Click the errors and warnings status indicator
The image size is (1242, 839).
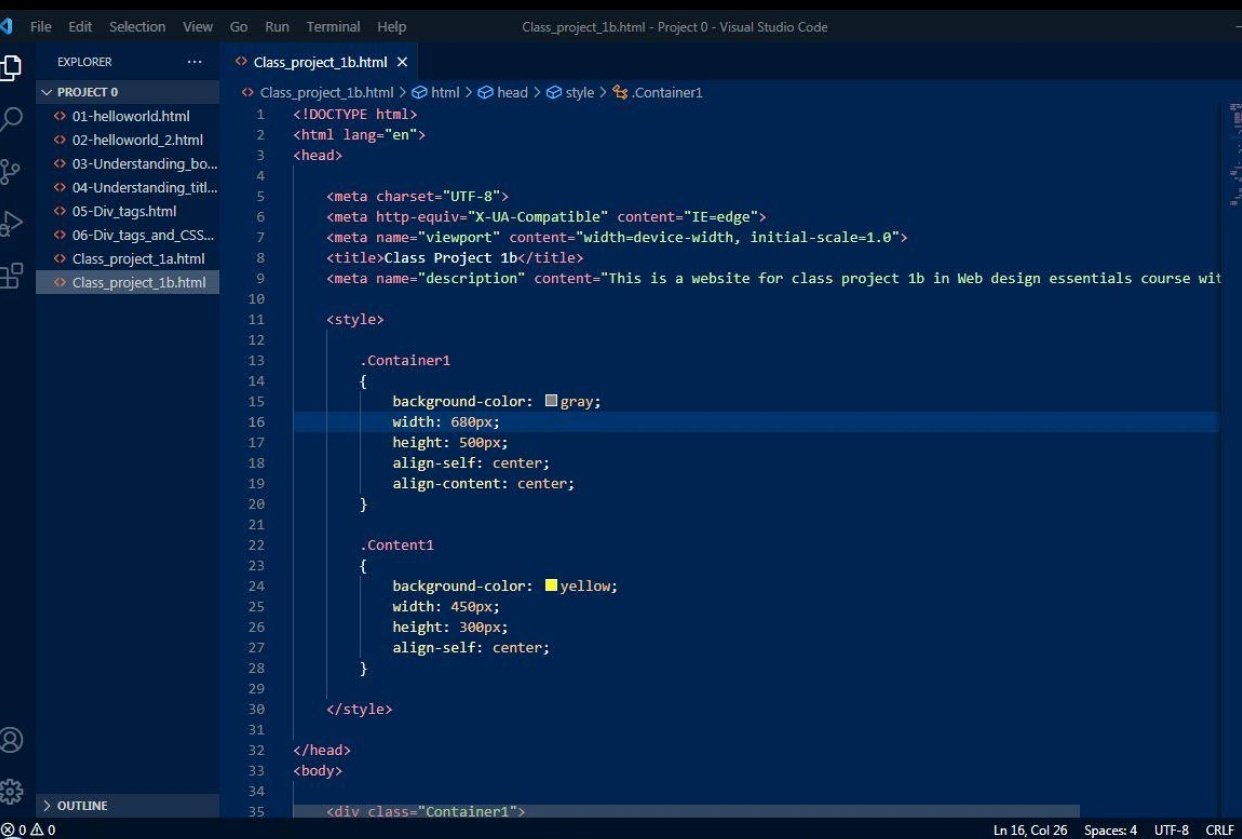pos(28,830)
